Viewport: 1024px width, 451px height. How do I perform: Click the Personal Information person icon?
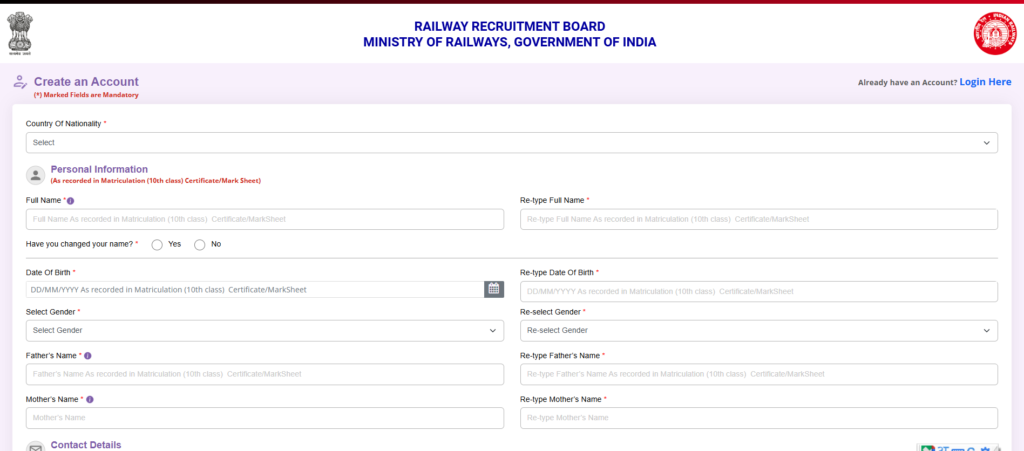[x=35, y=175]
